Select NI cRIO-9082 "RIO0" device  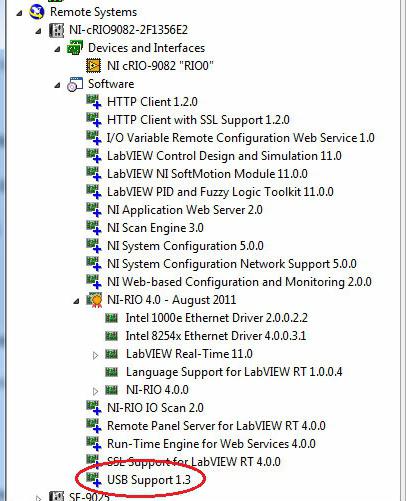160,66
